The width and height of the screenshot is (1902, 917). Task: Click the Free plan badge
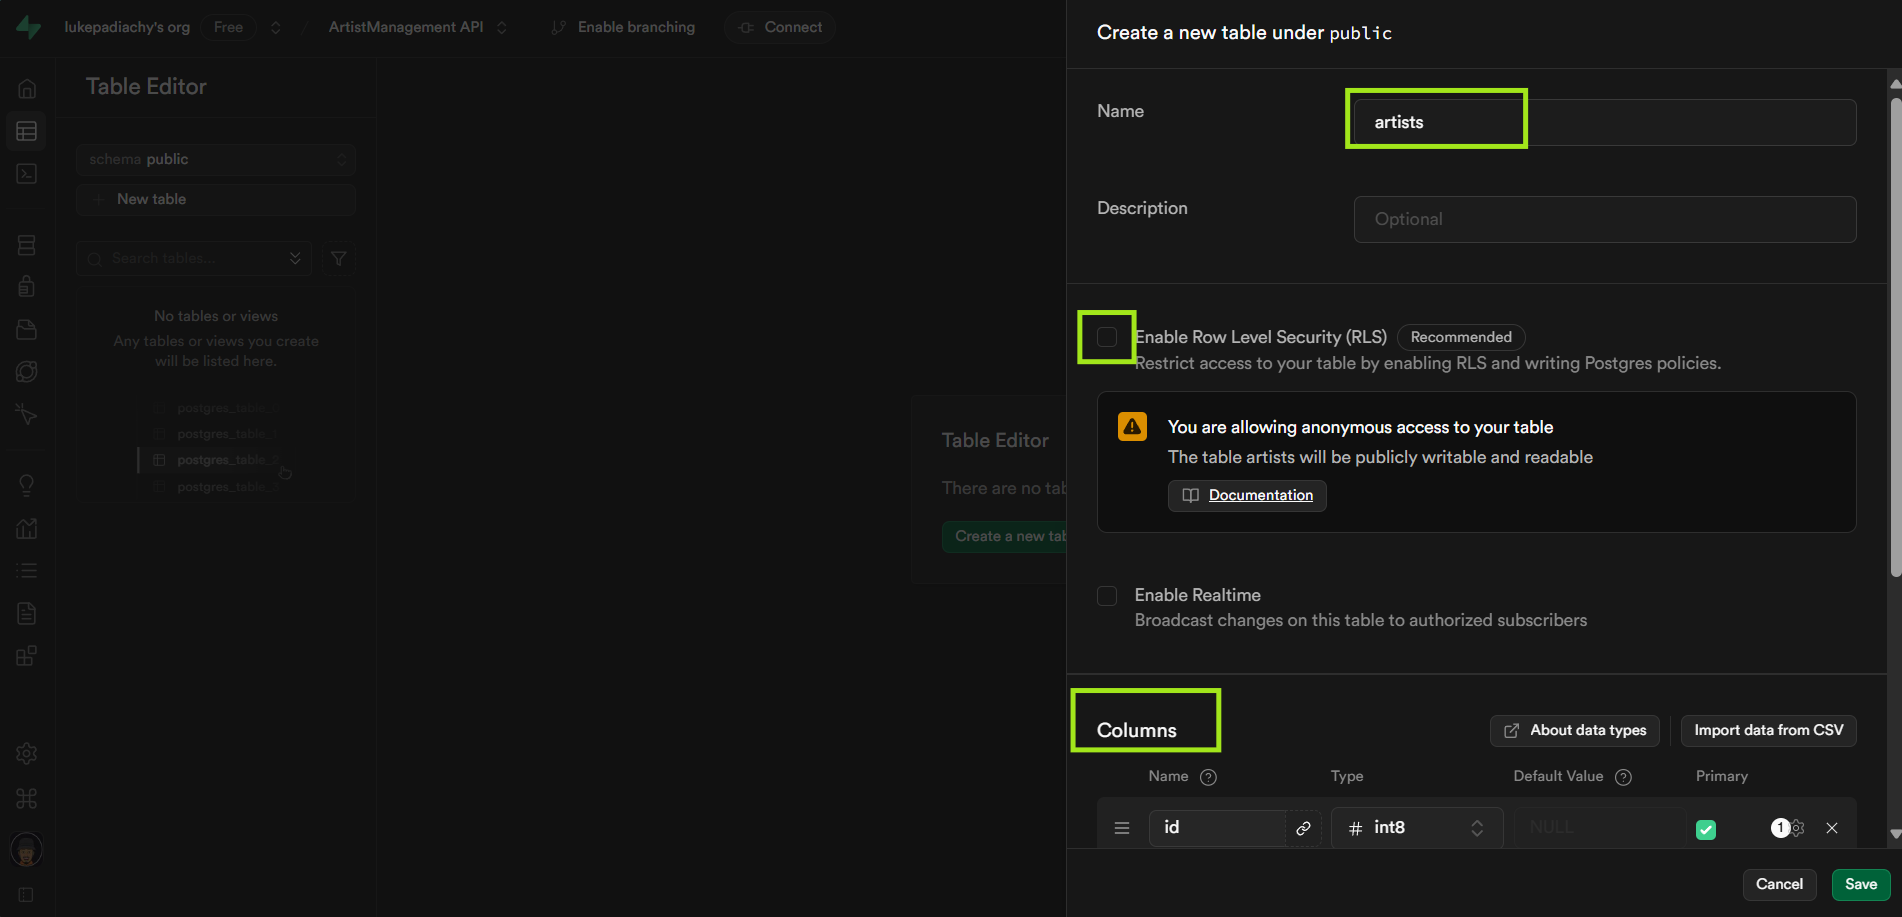coord(228,27)
